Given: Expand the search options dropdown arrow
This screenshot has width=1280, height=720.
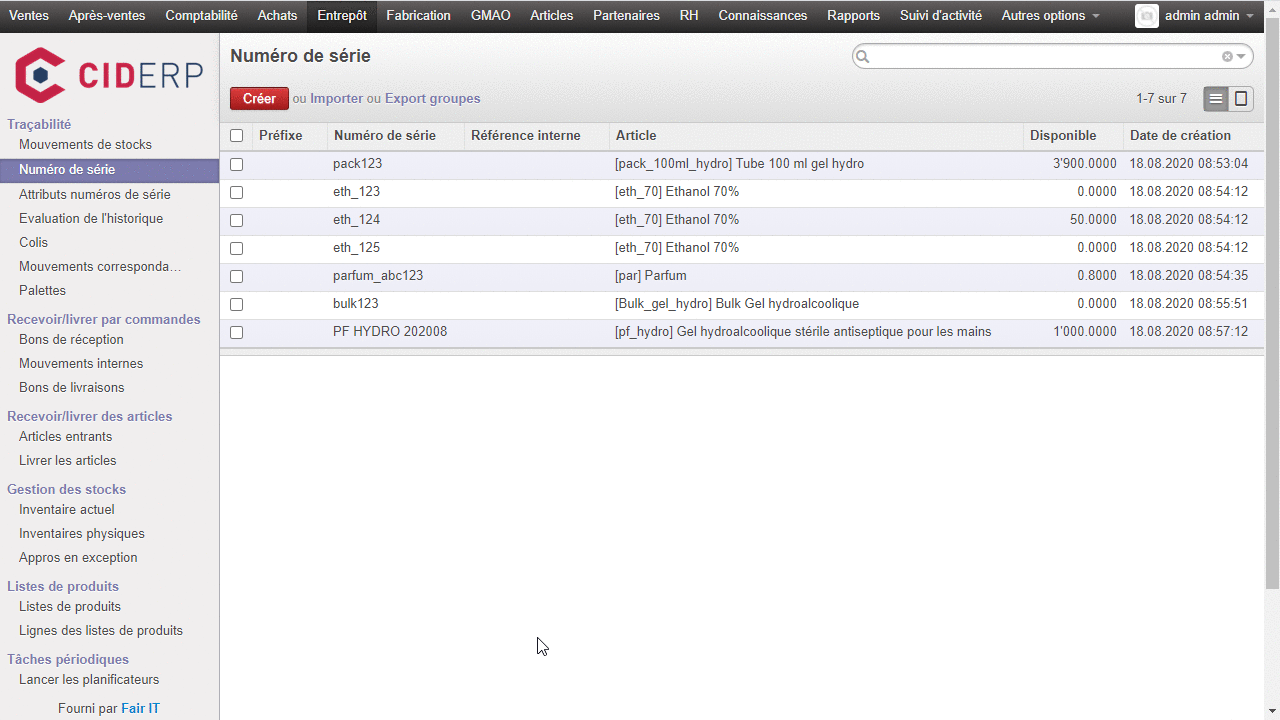Looking at the screenshot, I should (x=1241, y=57).
